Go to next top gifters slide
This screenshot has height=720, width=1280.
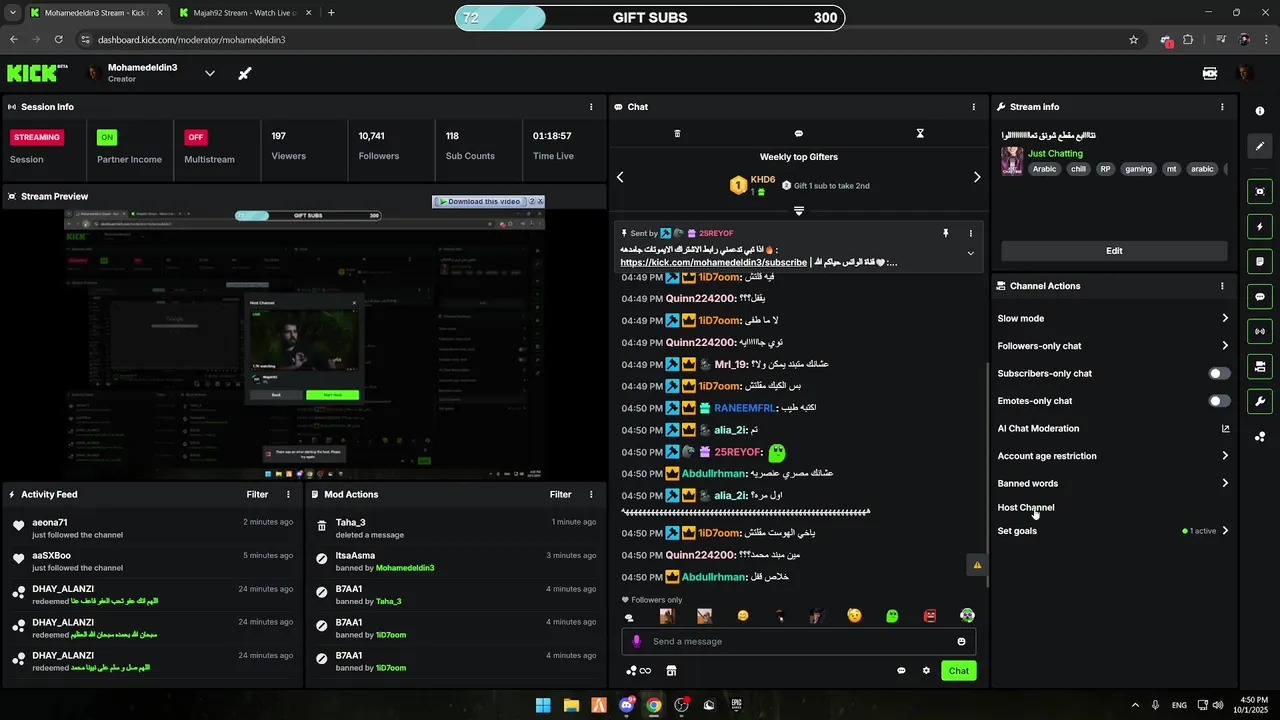pyautogui.click(x=977, y=177)
